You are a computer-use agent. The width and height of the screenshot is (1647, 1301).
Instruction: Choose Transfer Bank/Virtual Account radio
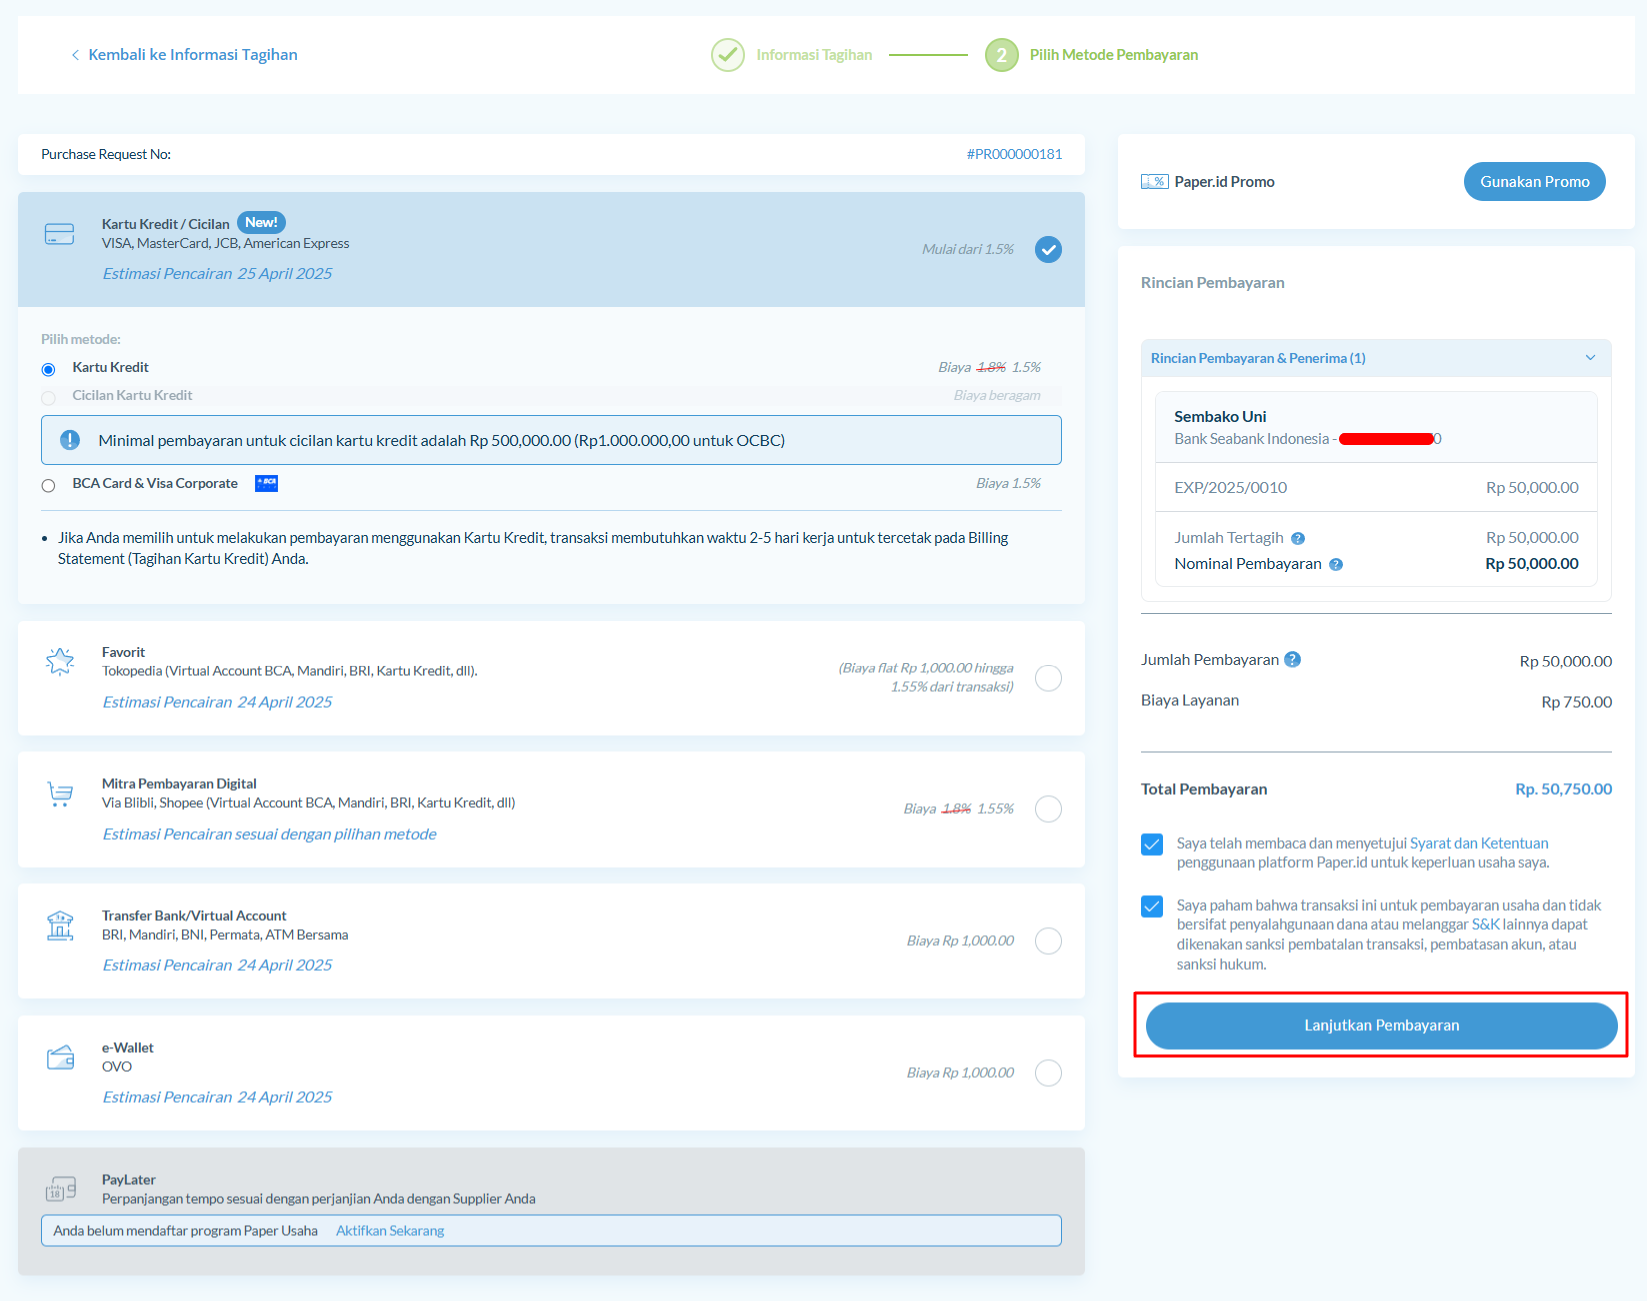pos(1048,941)
